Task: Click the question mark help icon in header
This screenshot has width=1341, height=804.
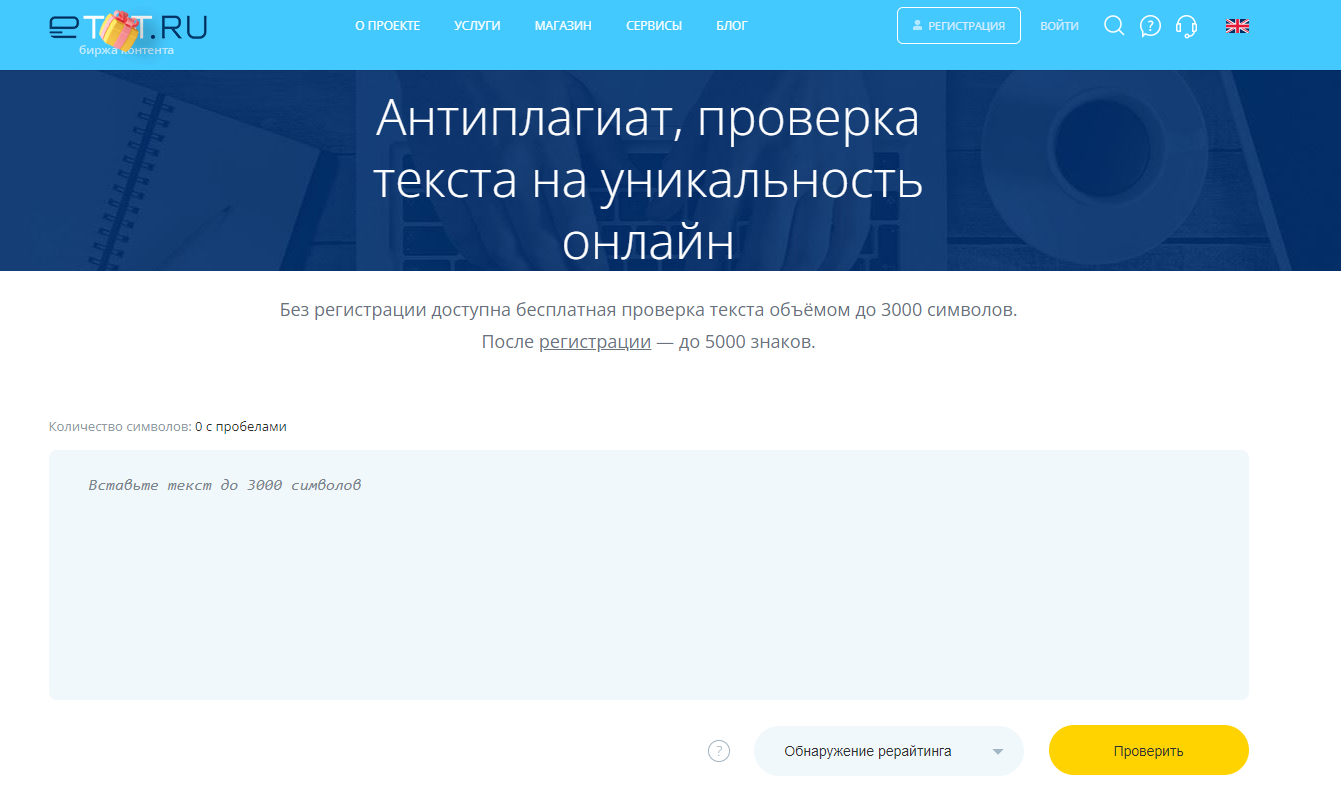Action: [1150, 26]
